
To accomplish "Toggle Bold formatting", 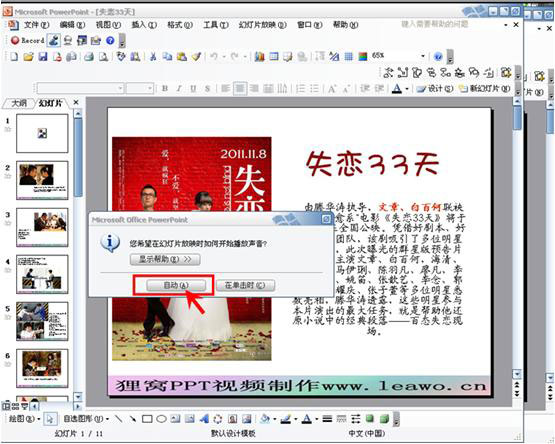I will pyautogui.click(x=165, y=88).
